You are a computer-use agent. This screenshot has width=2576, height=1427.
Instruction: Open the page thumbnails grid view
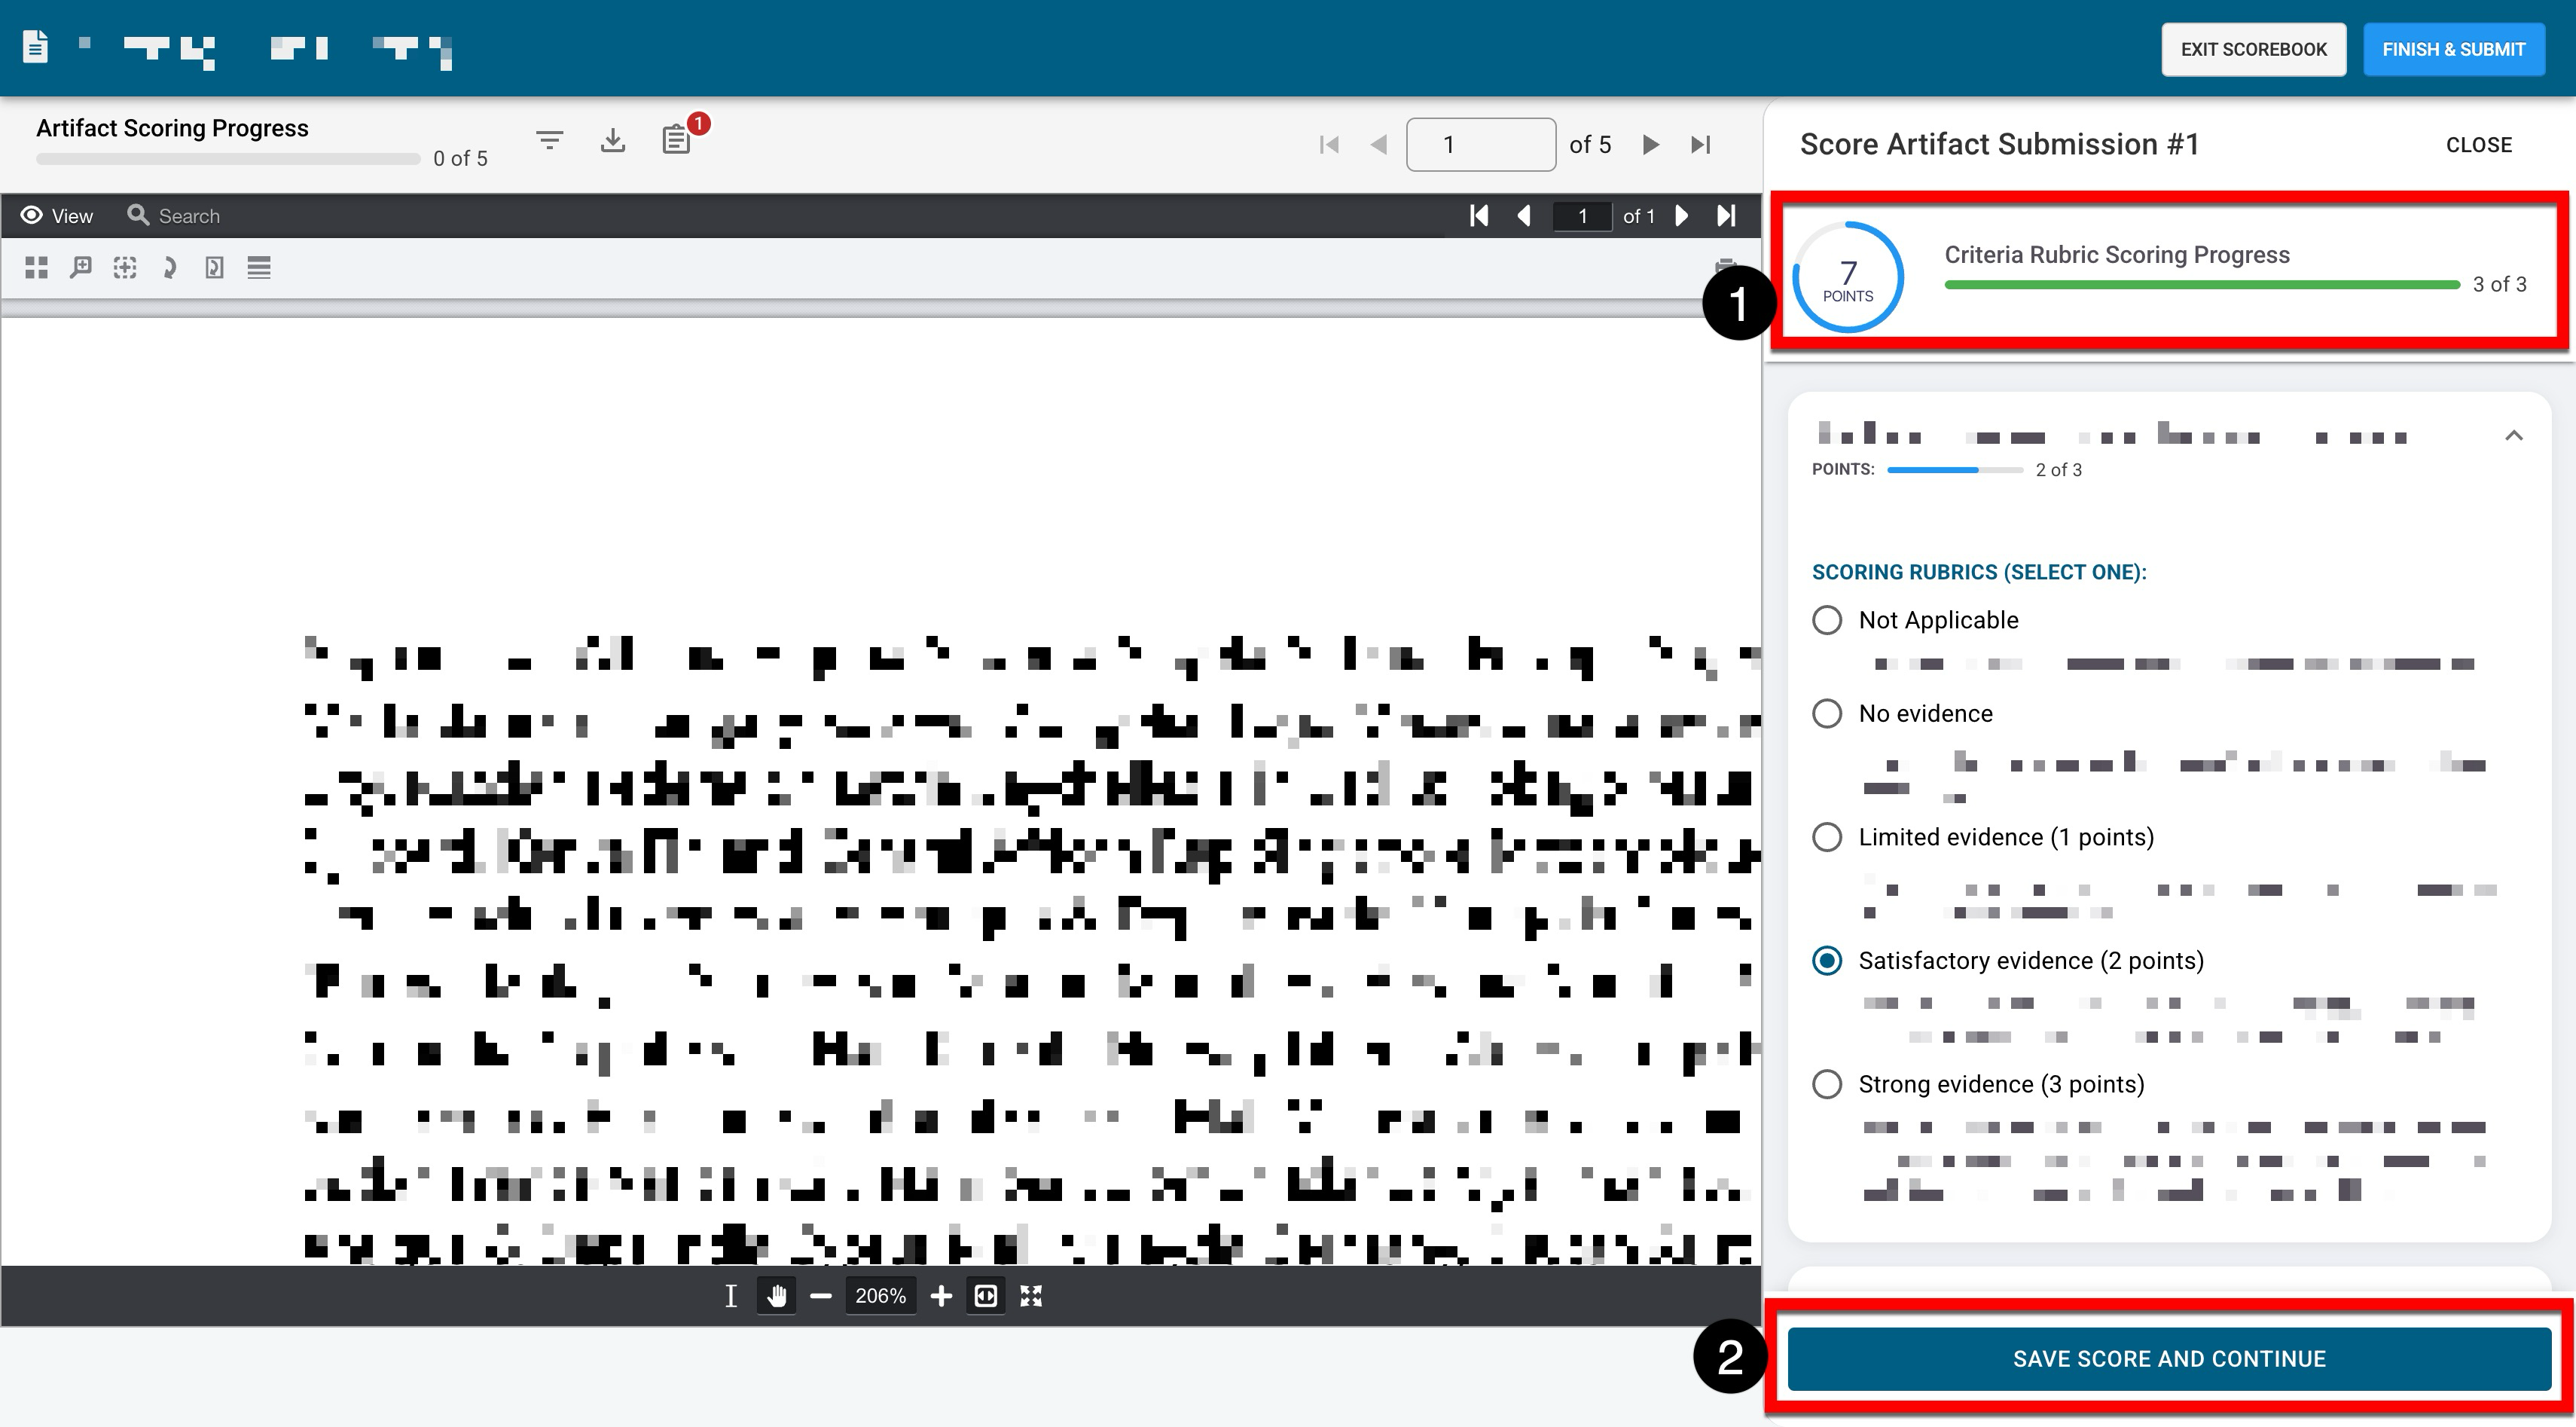coord(37,267)
